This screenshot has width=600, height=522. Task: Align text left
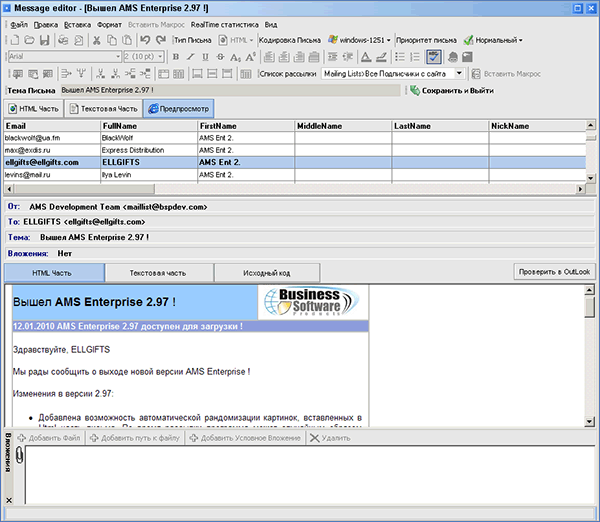tap(269, 57)
